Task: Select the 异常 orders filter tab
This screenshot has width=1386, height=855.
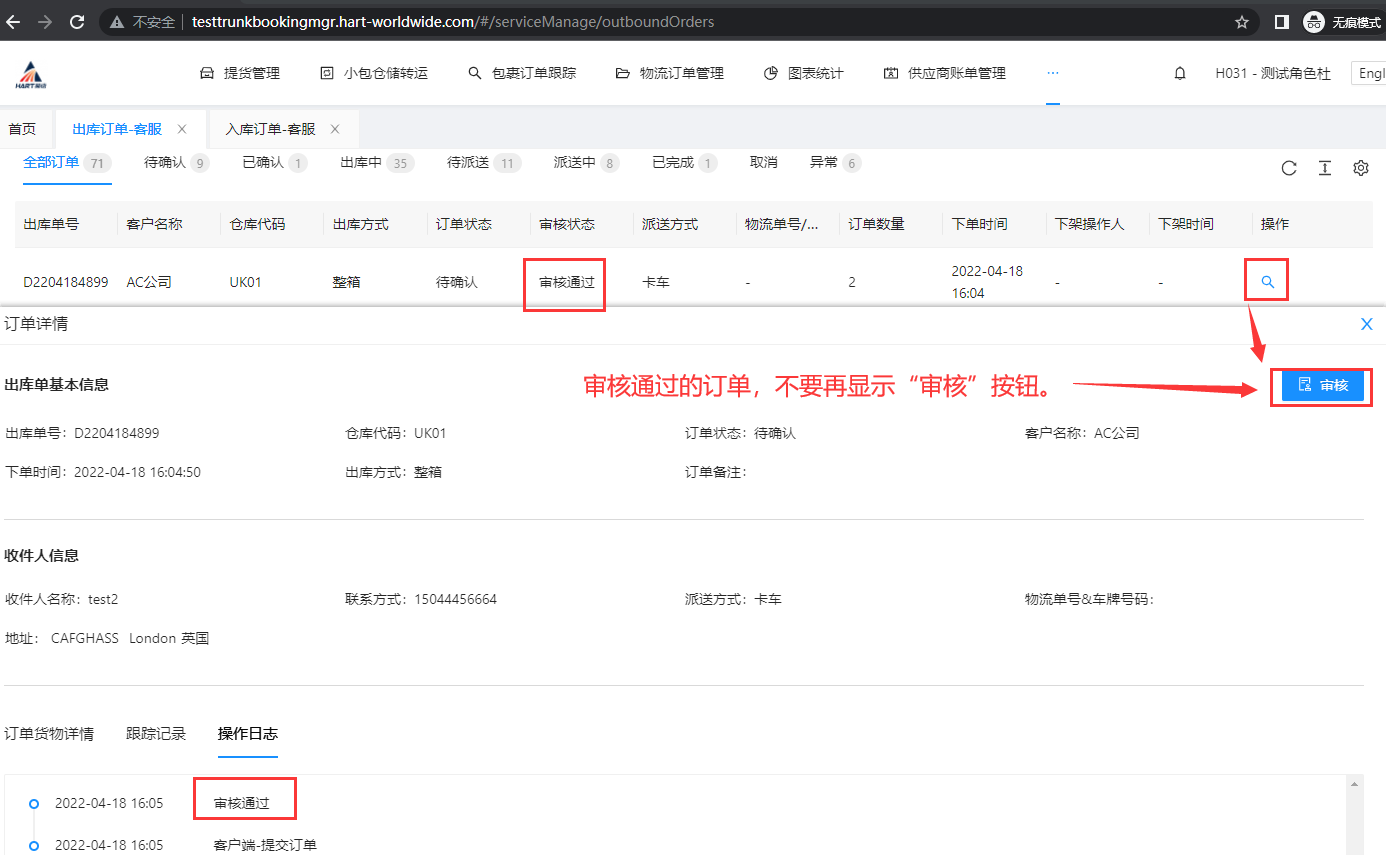Action: coord(823,162)
